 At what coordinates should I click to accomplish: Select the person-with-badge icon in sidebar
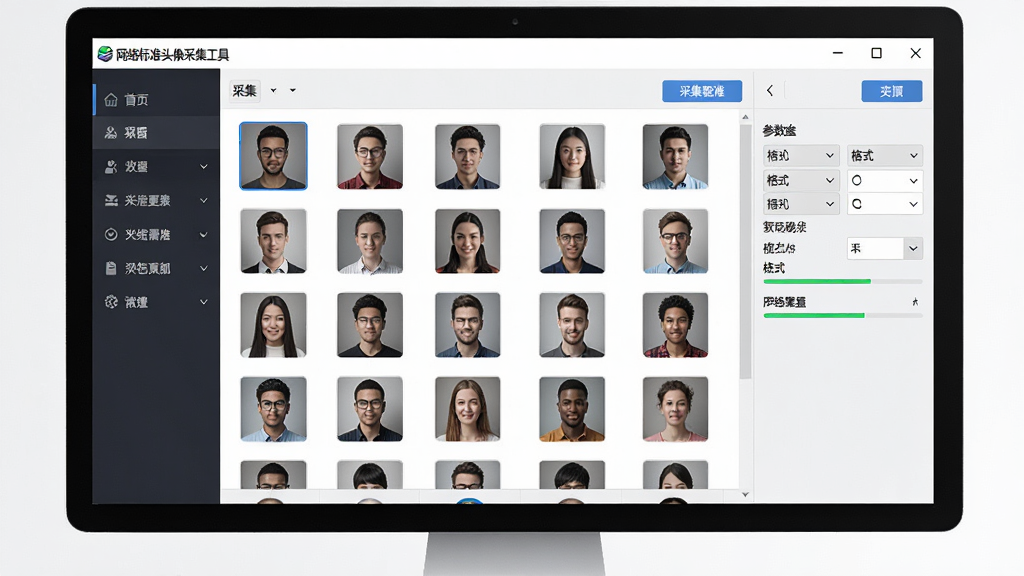[x=111, y=167]
